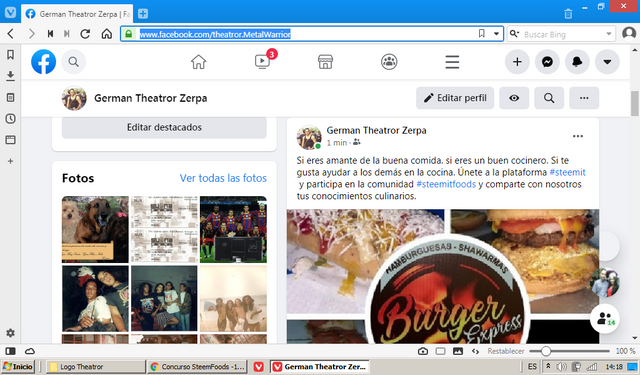Image resolution: width=640 pixels, height=375 pixels.
Task: Open the floating chat head avatar
Action: tap(605, 282)
